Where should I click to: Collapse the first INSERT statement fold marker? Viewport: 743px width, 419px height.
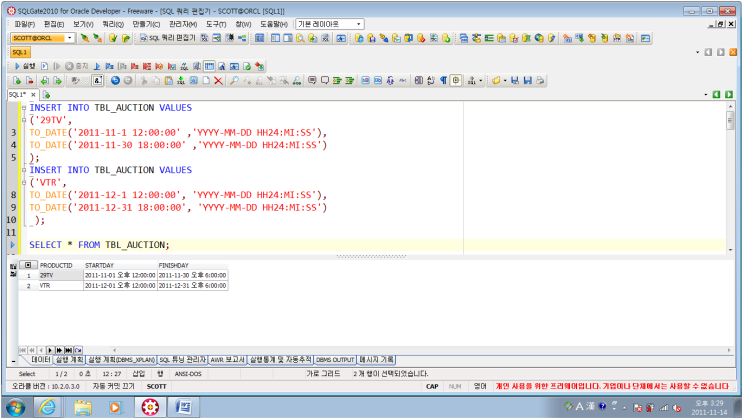(x=24, y=108)
